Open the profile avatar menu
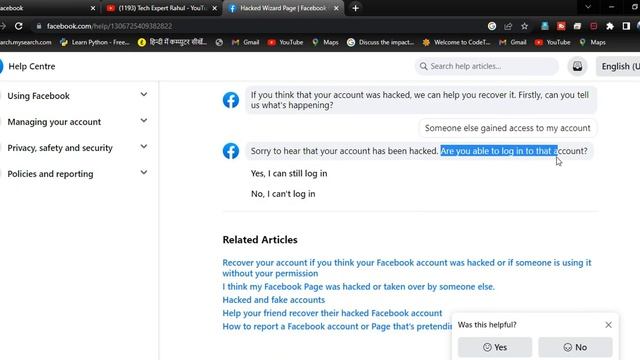The width and height of the screenshot is (640, 360). click(577, 66)
